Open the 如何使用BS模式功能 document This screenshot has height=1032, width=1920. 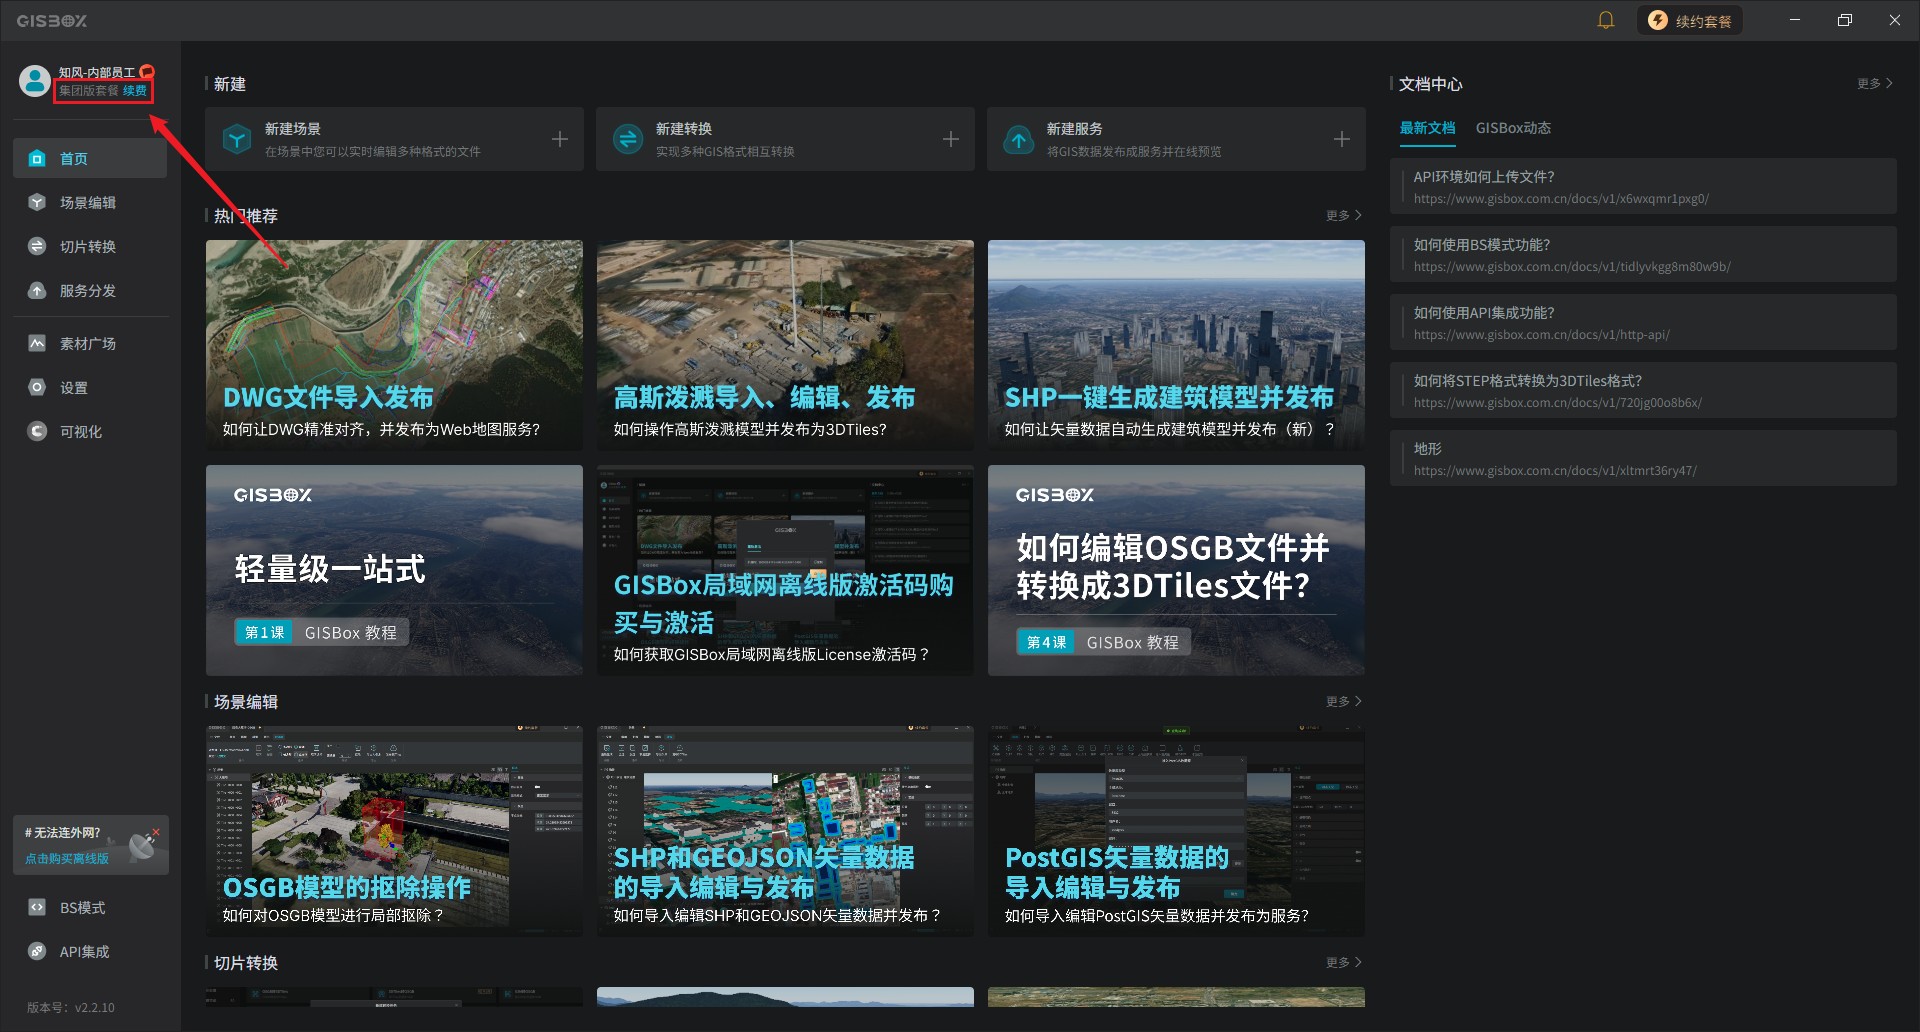pyautogui.click(x=1643, y=254)
